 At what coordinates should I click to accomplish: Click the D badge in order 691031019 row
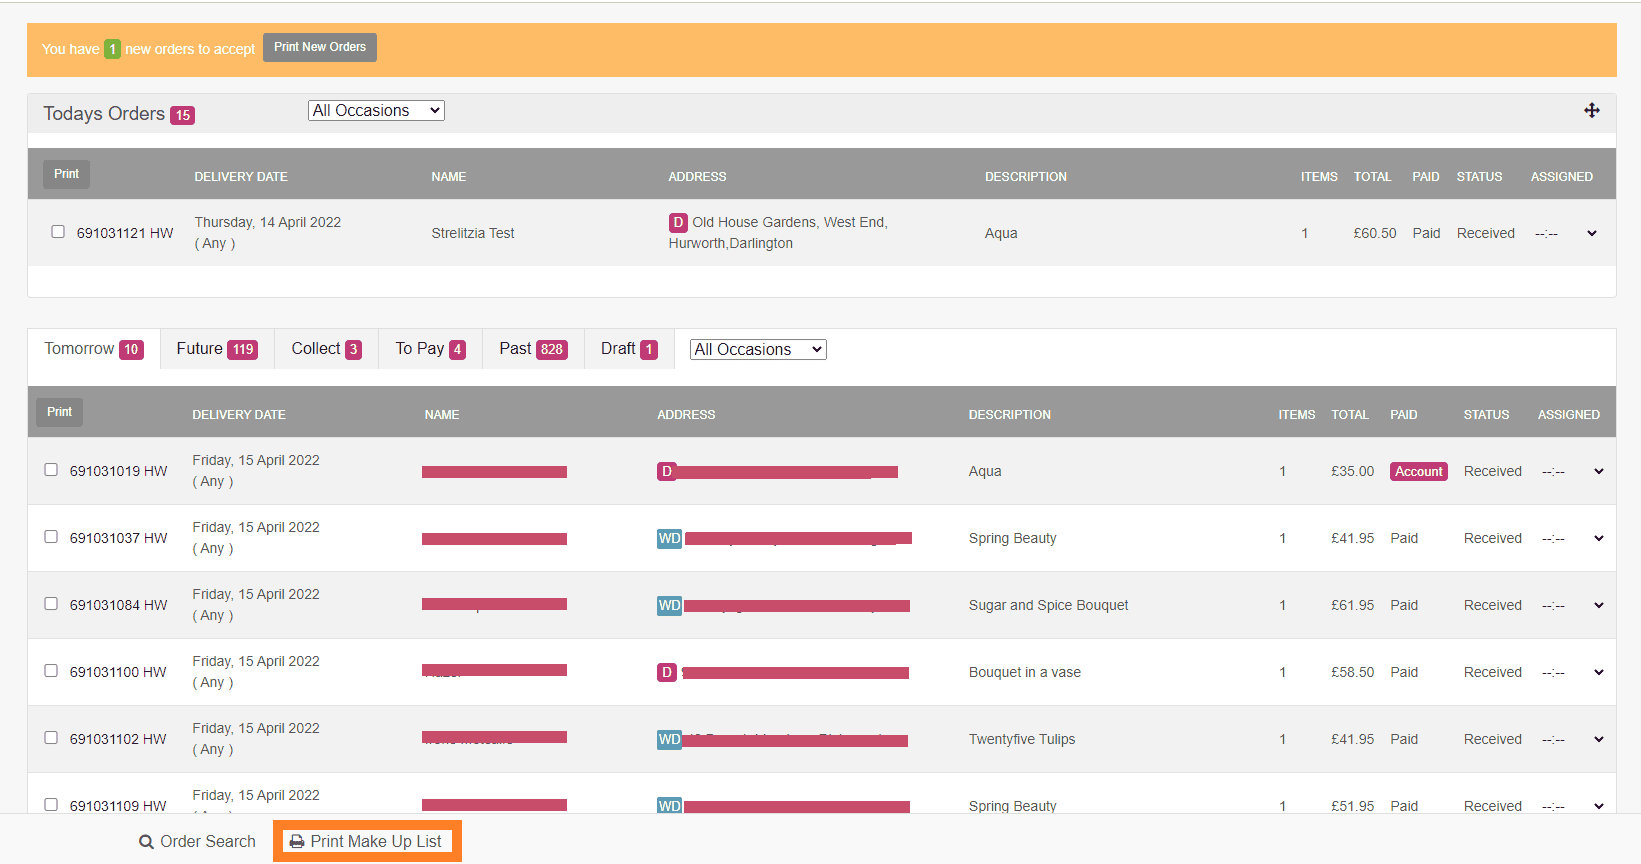pyautogui.click(x=667, y=471)
